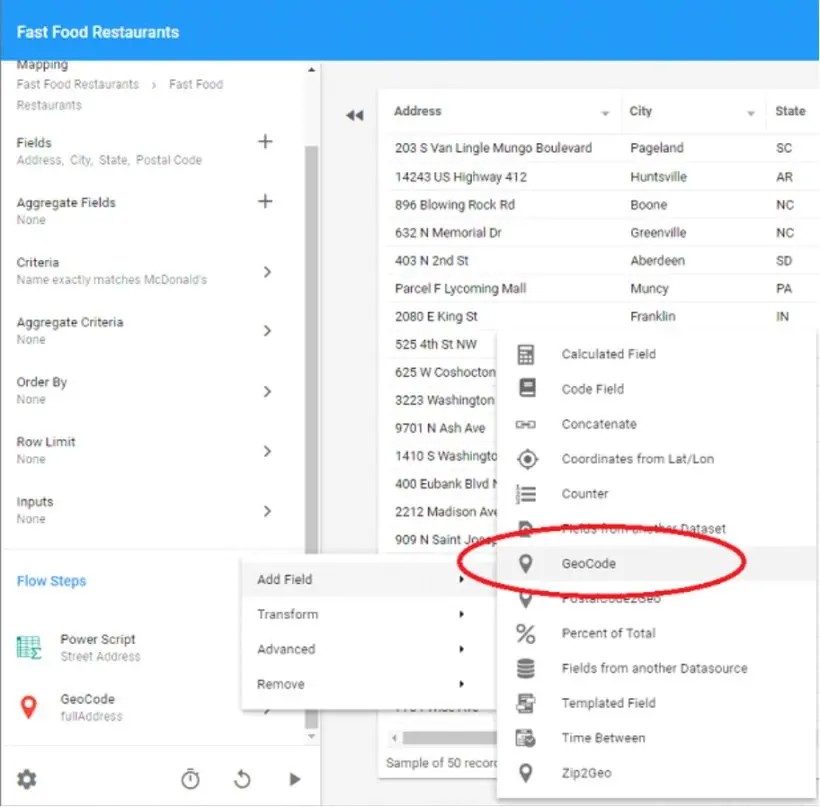The width and height of the screenshot is (820, 807).
Task: Click the Templated Field icon
Action: tap(526, 703)
